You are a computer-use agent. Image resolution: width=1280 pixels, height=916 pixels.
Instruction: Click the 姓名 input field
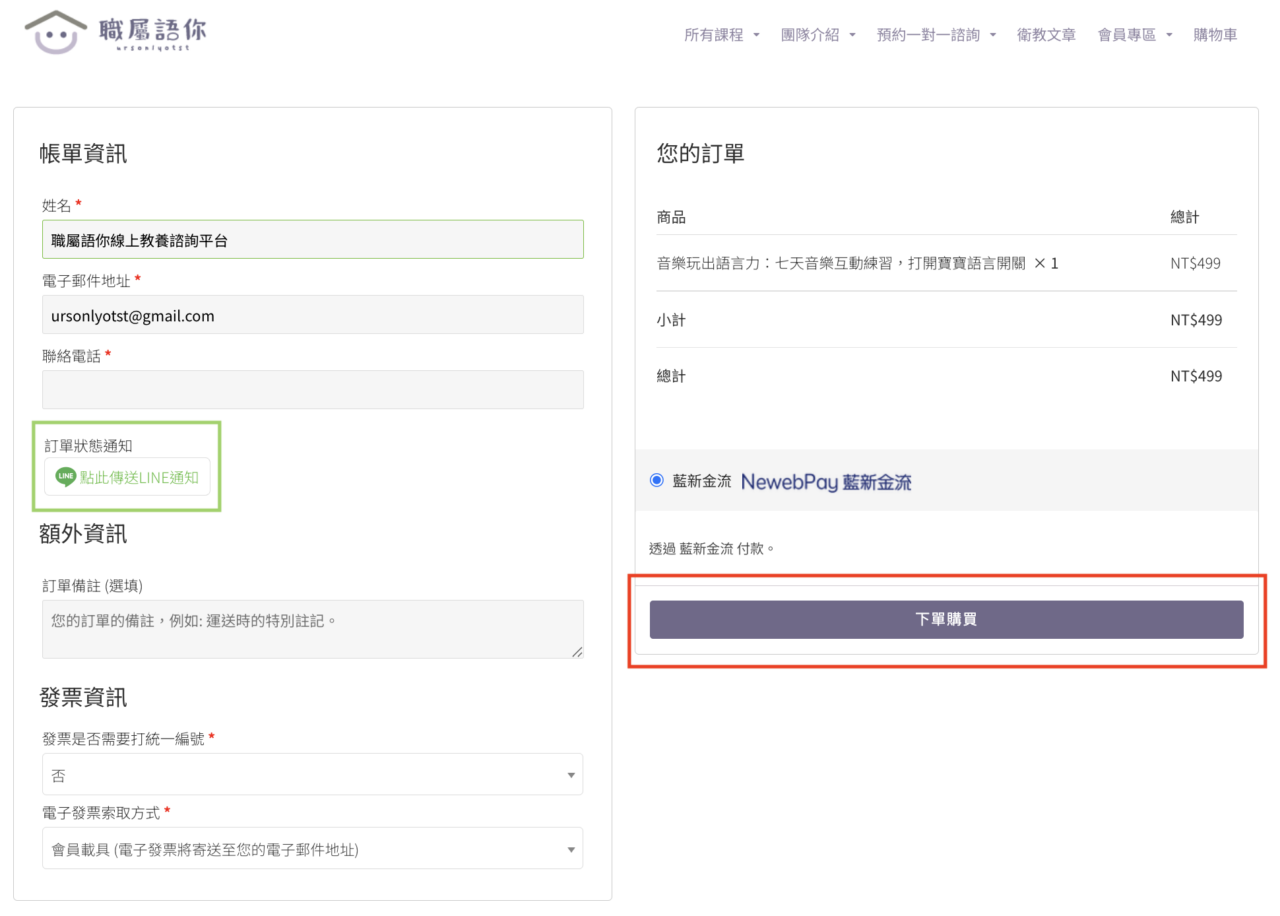click(x=312, y=240)
